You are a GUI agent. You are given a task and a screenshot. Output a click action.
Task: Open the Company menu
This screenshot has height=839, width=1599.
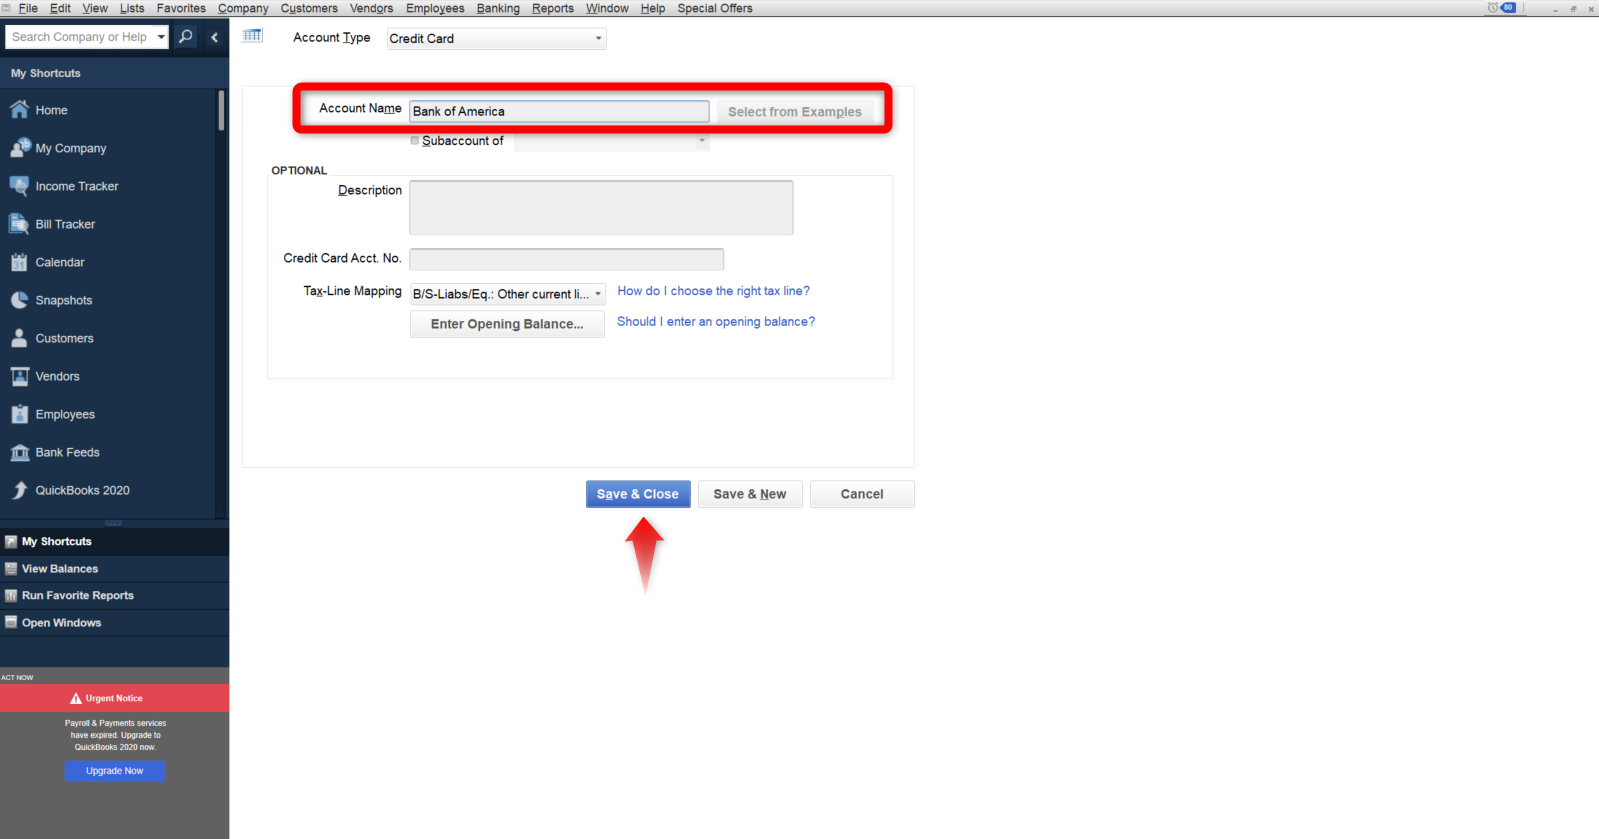click(x=243, y=8)
